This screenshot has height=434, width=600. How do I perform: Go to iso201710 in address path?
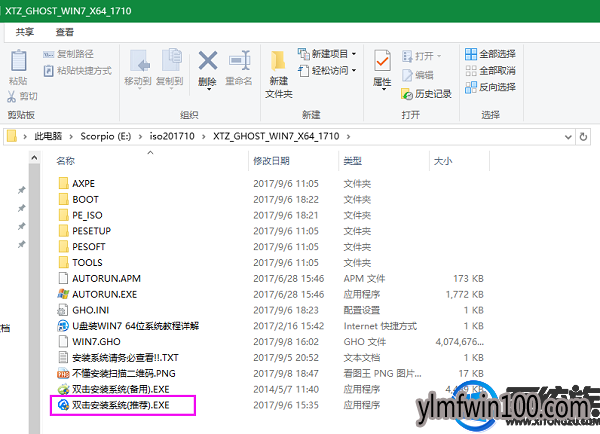click(x=172, y=136)
